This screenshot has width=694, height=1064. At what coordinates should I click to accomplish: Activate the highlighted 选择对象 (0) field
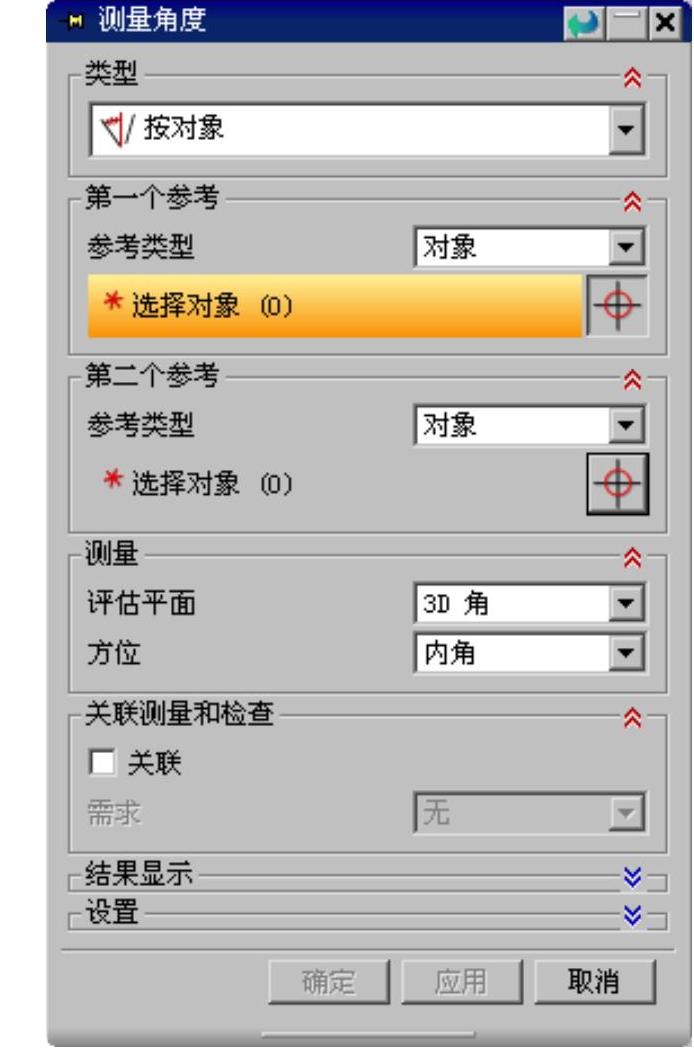[334, 305]
